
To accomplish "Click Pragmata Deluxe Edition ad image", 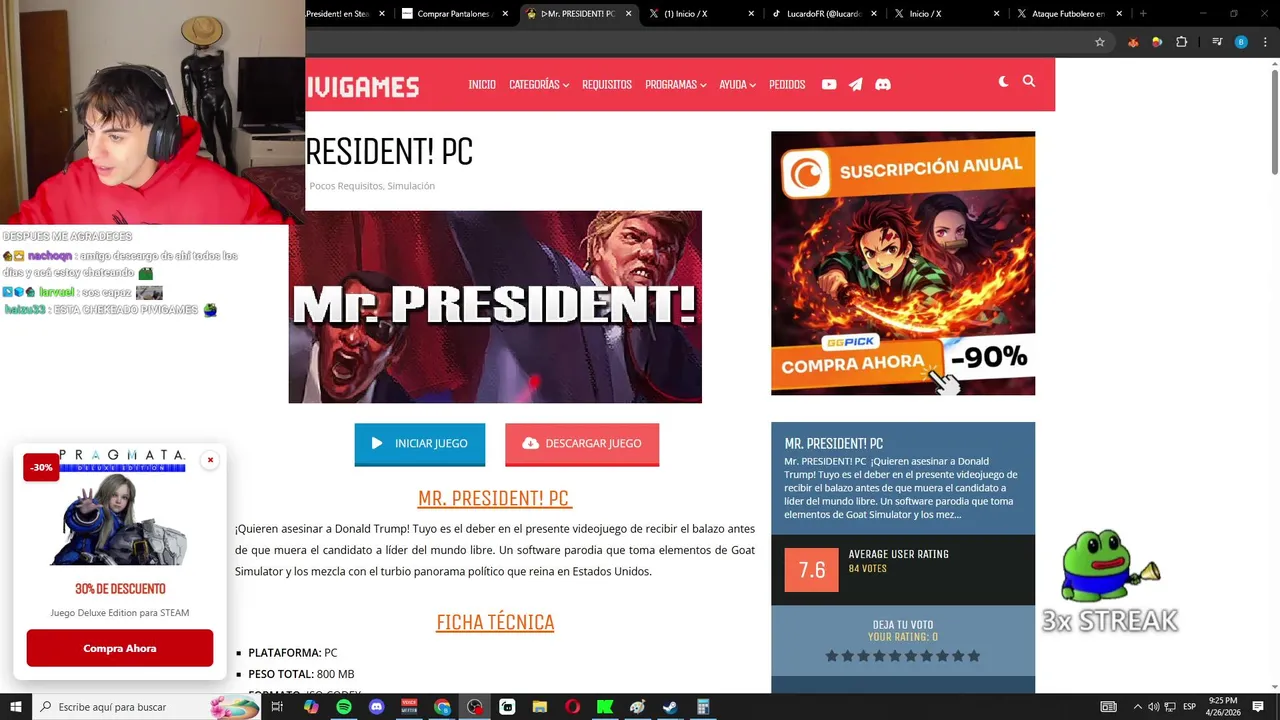I will (120, 508).
